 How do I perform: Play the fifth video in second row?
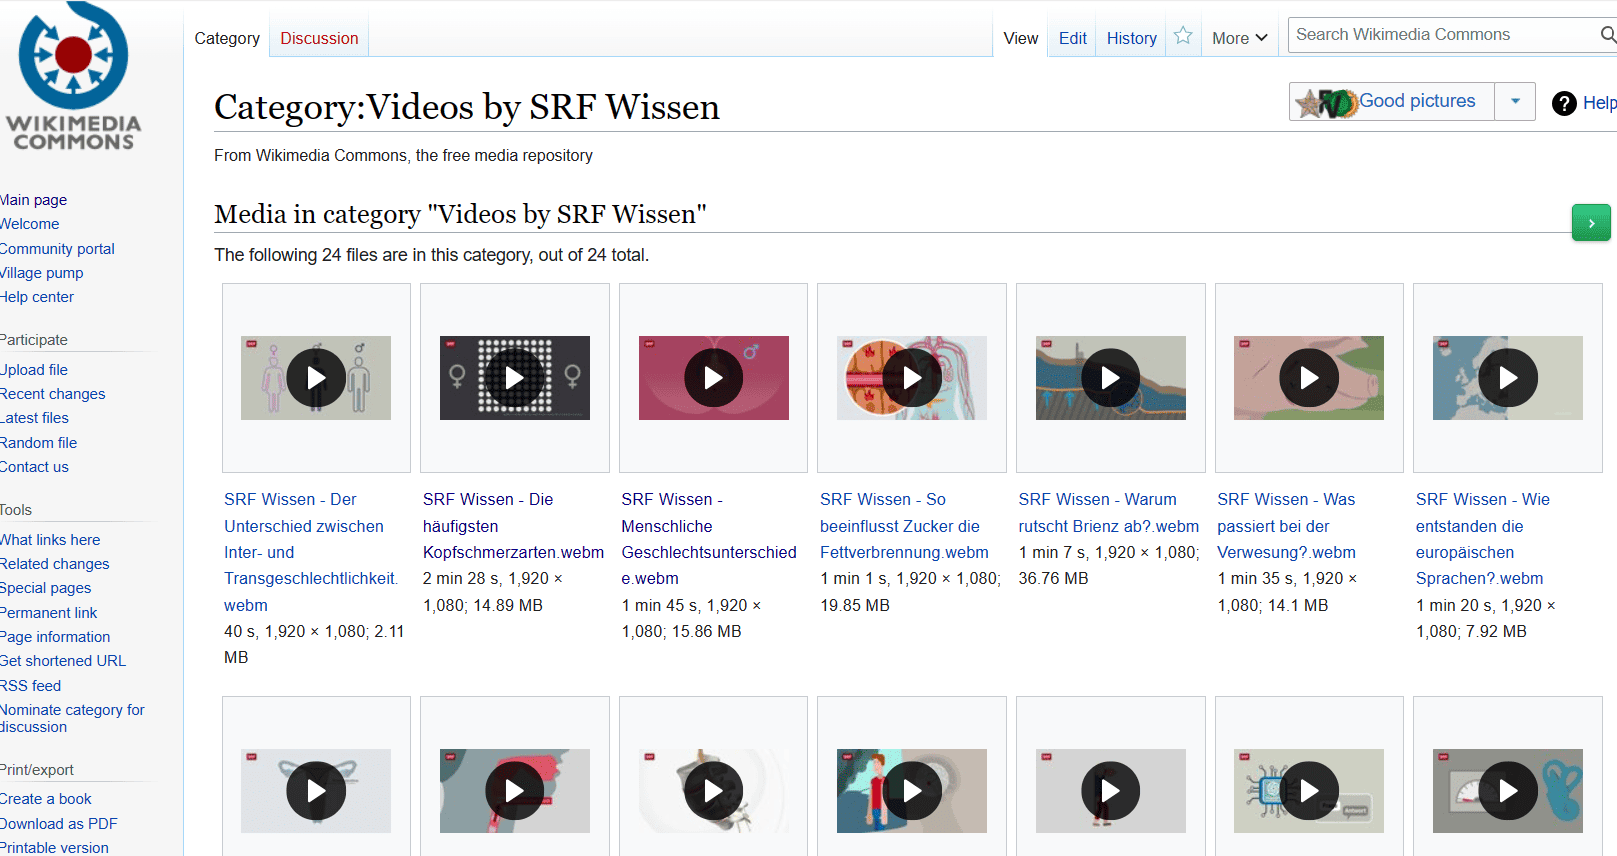point(1110,791)
